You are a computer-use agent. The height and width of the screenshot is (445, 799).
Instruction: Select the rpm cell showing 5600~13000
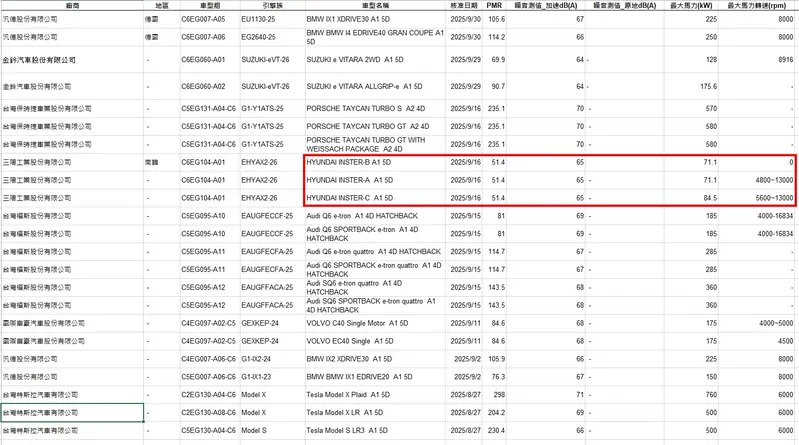[x=765, y=198]
